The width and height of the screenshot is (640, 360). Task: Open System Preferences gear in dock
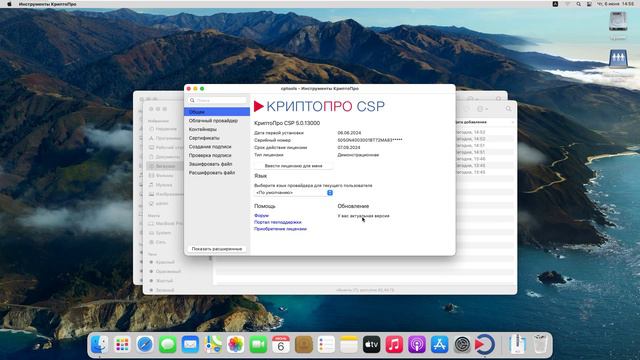click(462, 345)
